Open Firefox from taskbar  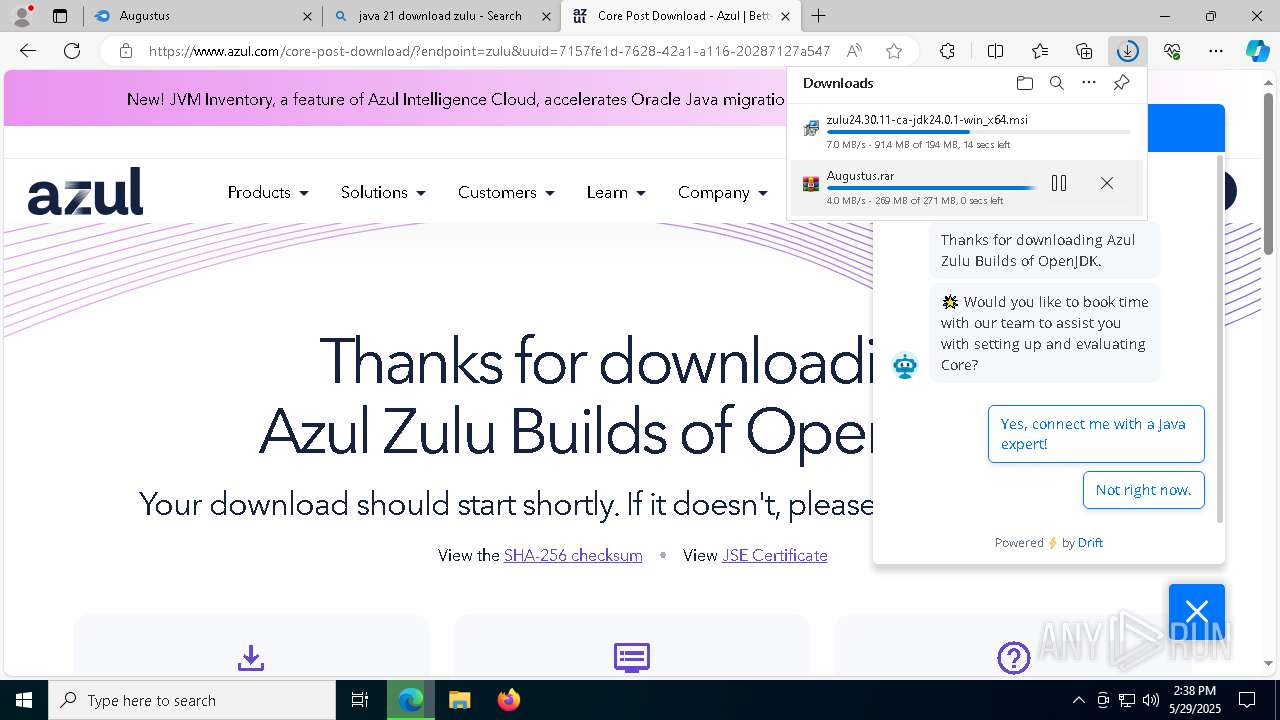[x=508, y=700]
